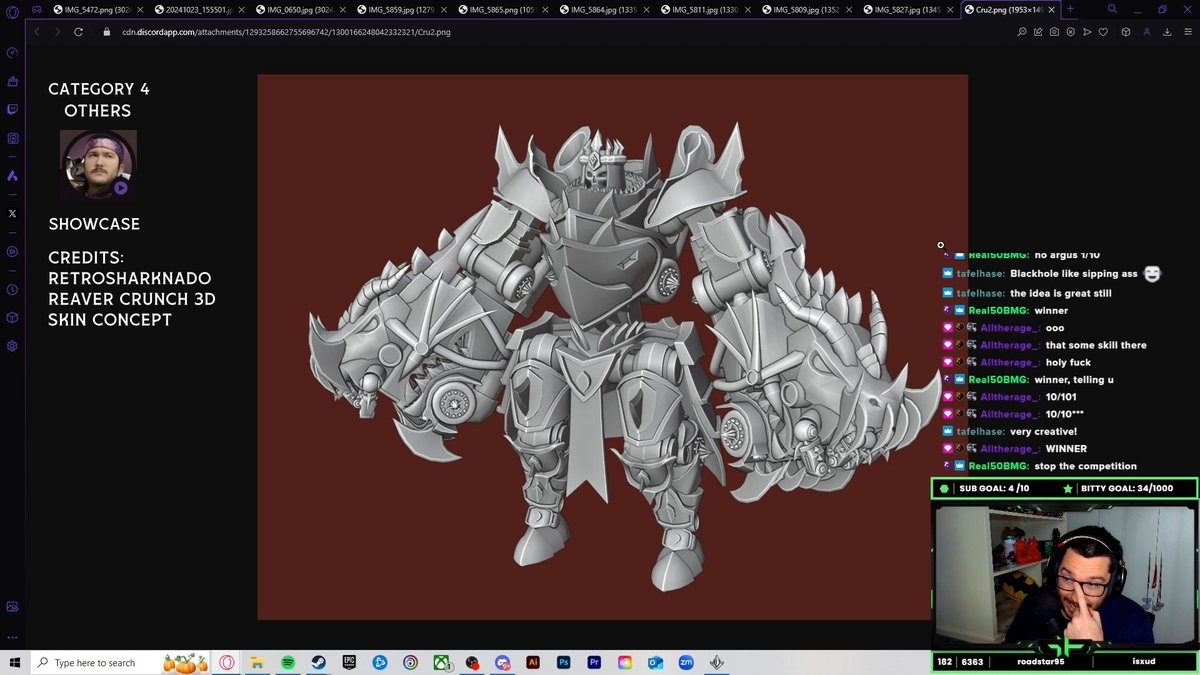The width and height of the screenshot is (1200, 675).
Task: Click 'RETROSHARKNADO' credits text
Action: pos(130,278)
